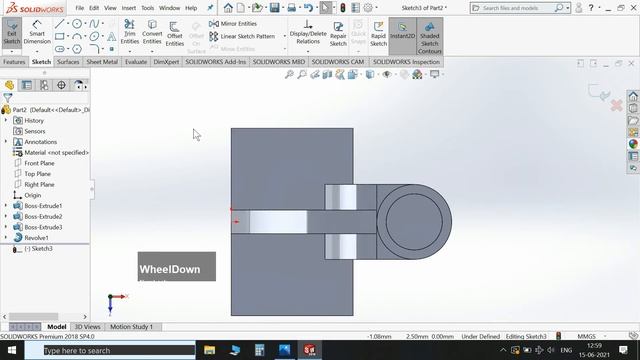Click the Convert Entities tool
This screenshot has width=640, height=360.
(152, 32)
